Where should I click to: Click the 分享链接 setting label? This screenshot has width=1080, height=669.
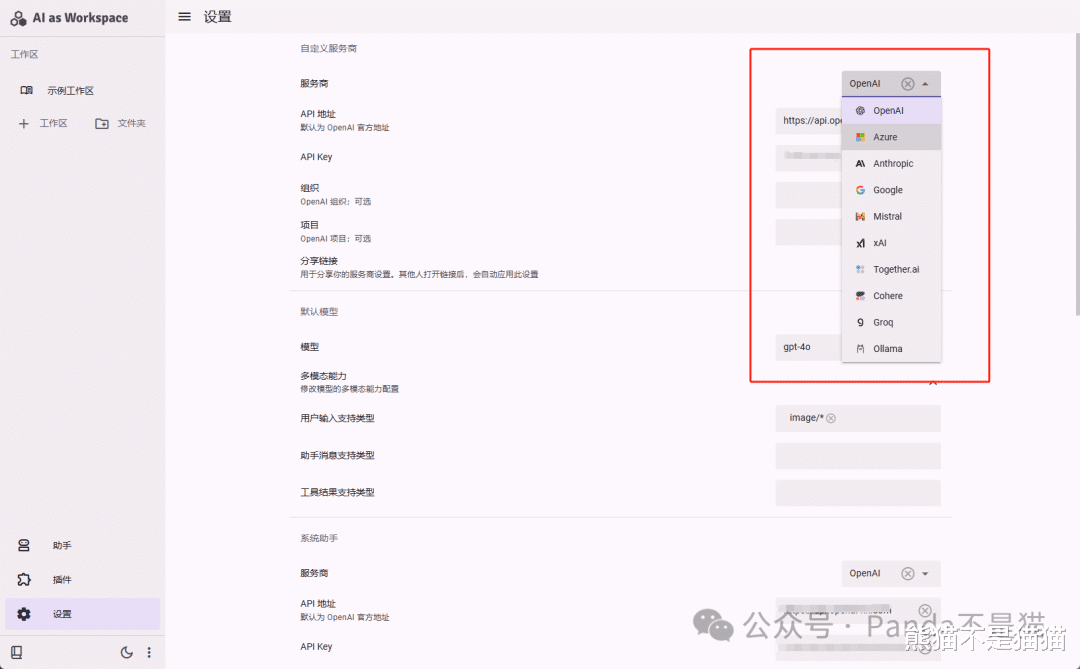319,260
